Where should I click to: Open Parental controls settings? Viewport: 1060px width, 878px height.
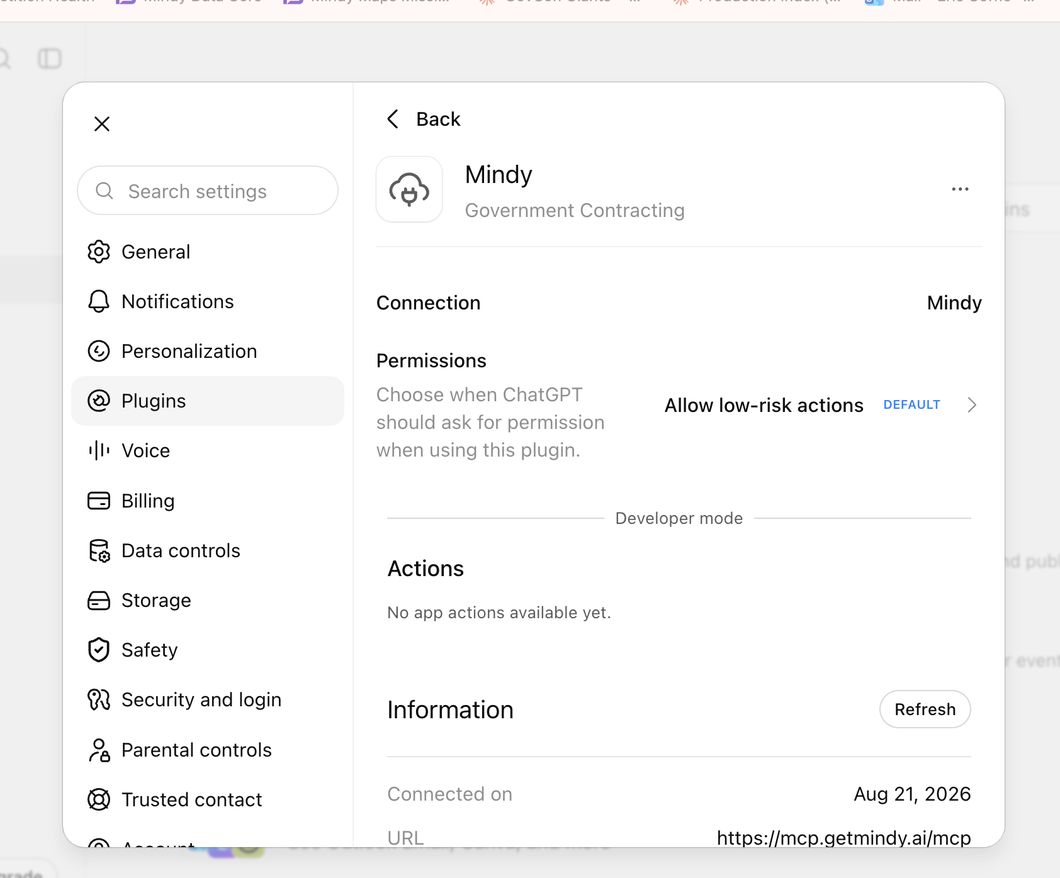[208, 750]
